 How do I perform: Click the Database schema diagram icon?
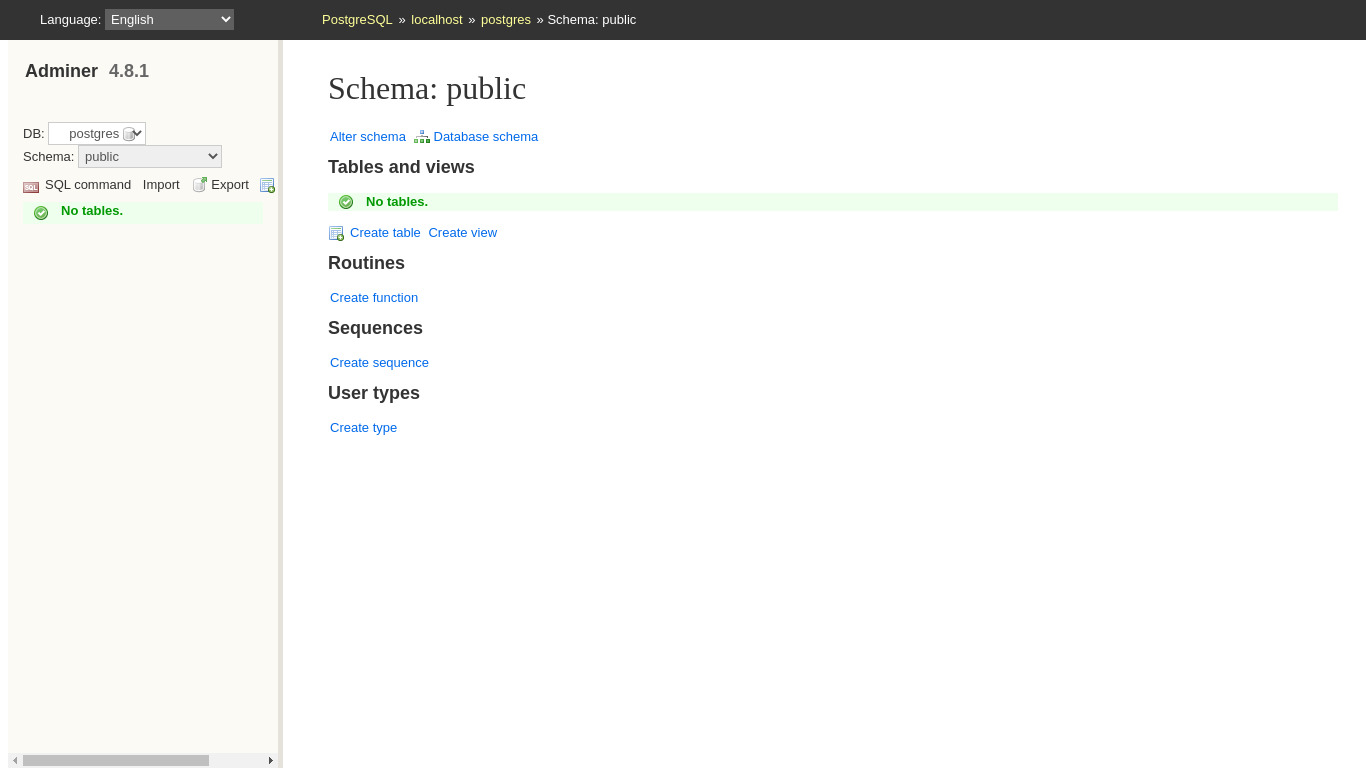[x=422, y=137]
